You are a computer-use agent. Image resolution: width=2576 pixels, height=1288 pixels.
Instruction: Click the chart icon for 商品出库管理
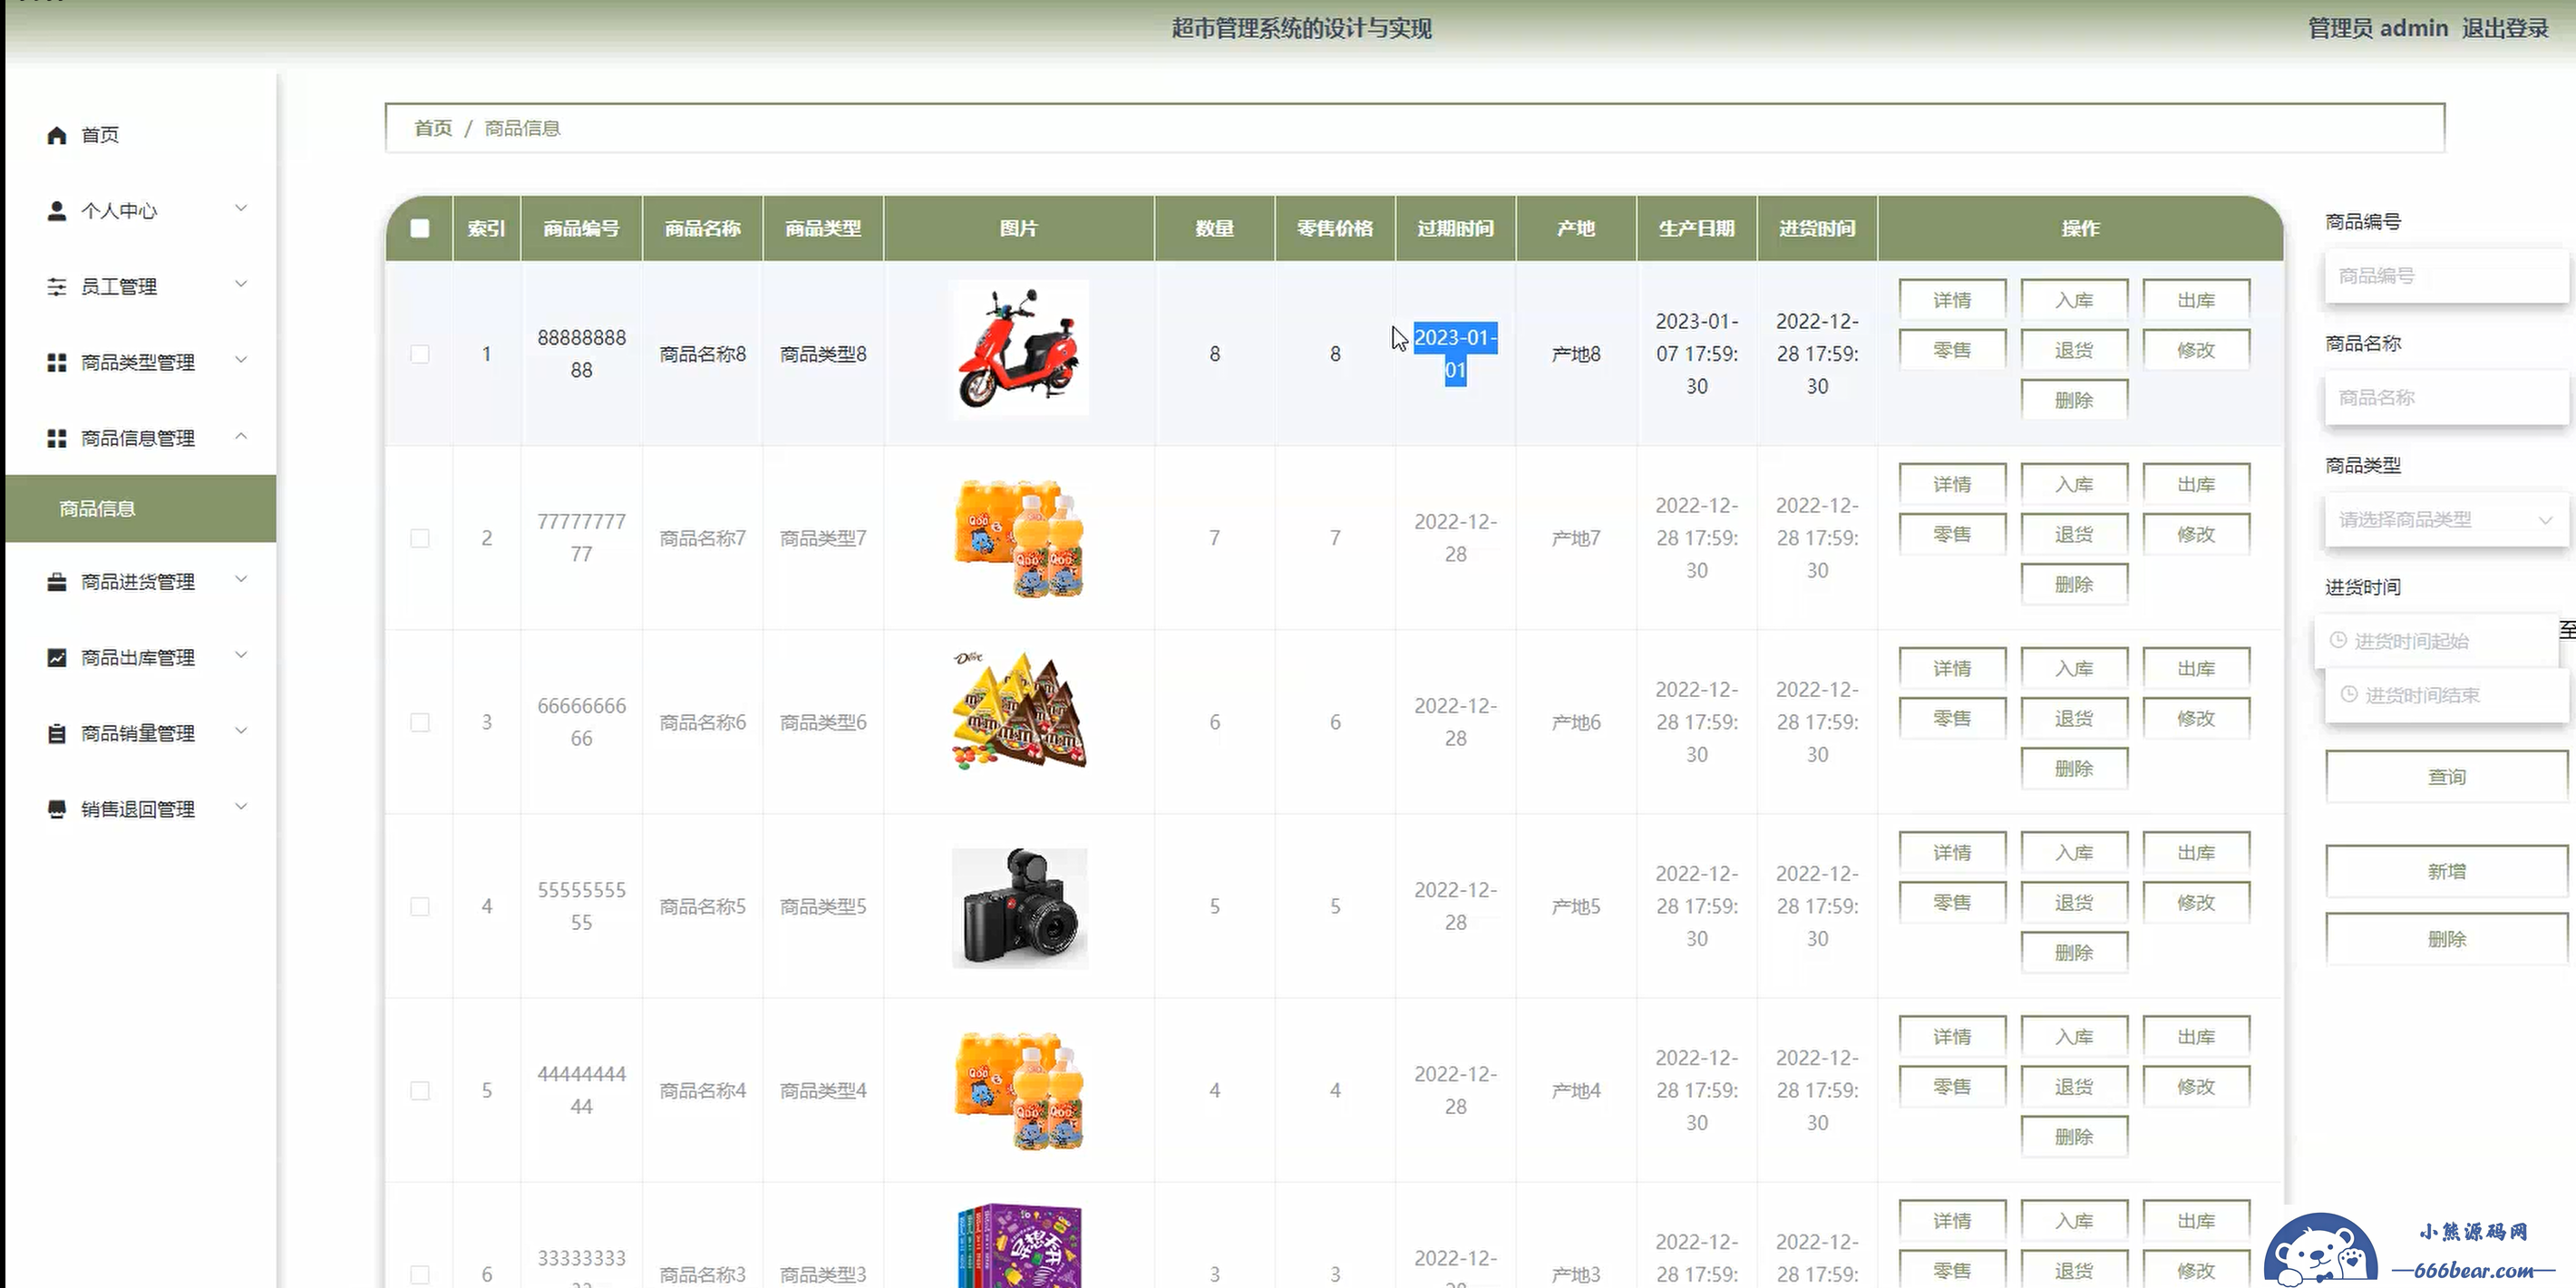click(57, 658)
